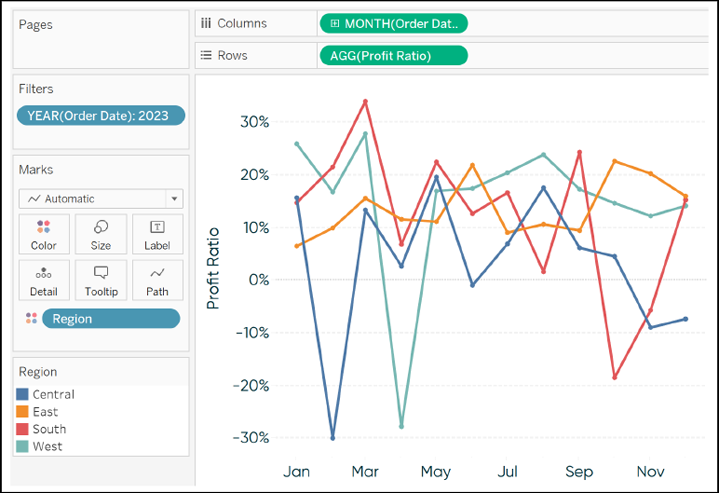Click the 30% axis tick label
Screen dimensions: 719x493
254,122
